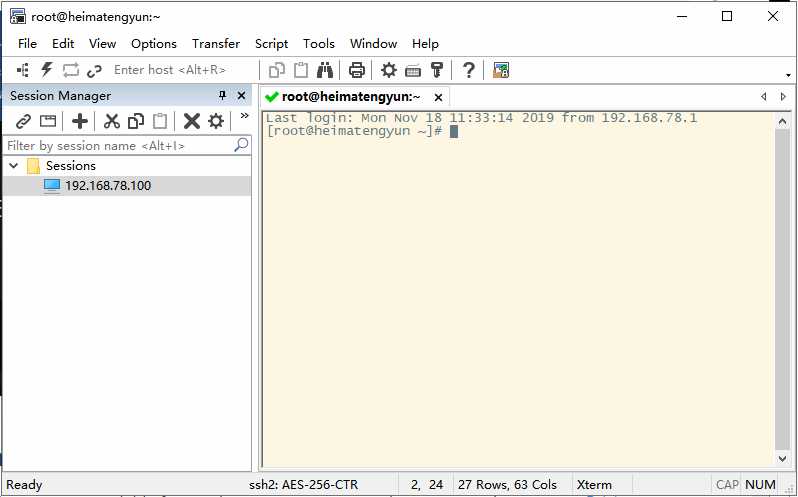This screenshot has height=497, width=798.
Task: Add a new session with plus icon
Action: [x=80, y=121]
